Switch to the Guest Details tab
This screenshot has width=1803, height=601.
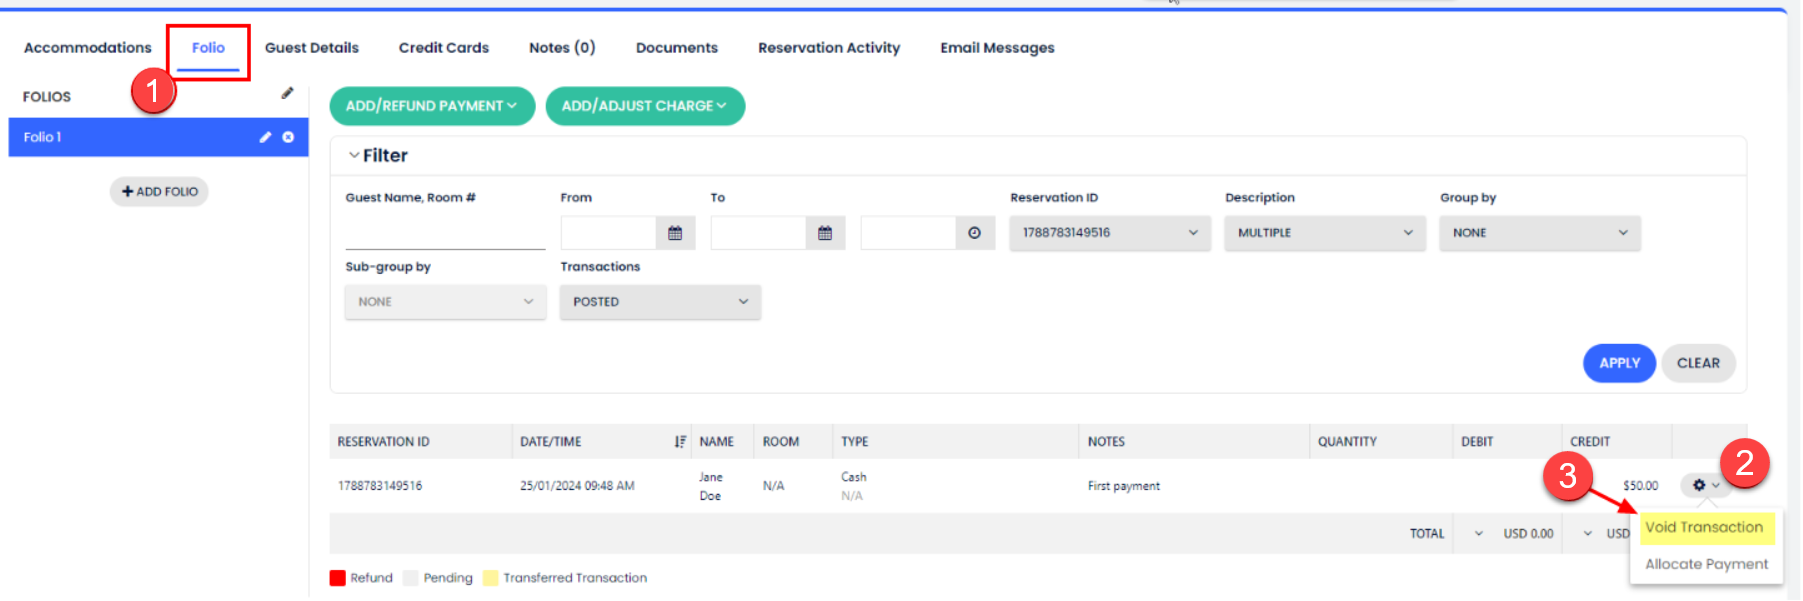pyautogui.click(x=311, y=48)
